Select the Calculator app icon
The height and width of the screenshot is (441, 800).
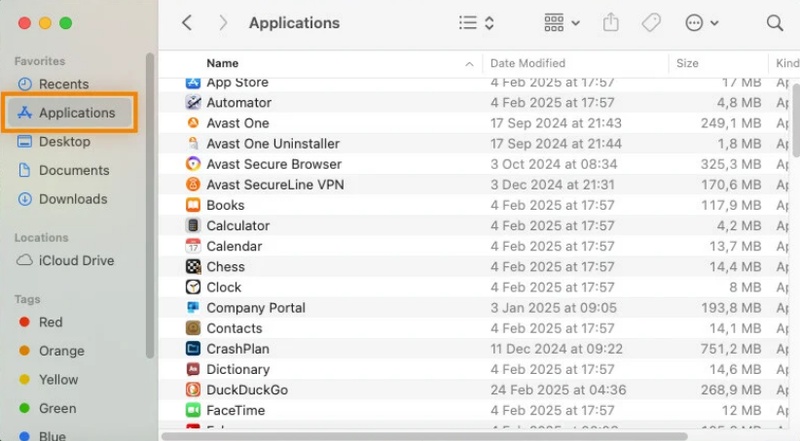193,226
